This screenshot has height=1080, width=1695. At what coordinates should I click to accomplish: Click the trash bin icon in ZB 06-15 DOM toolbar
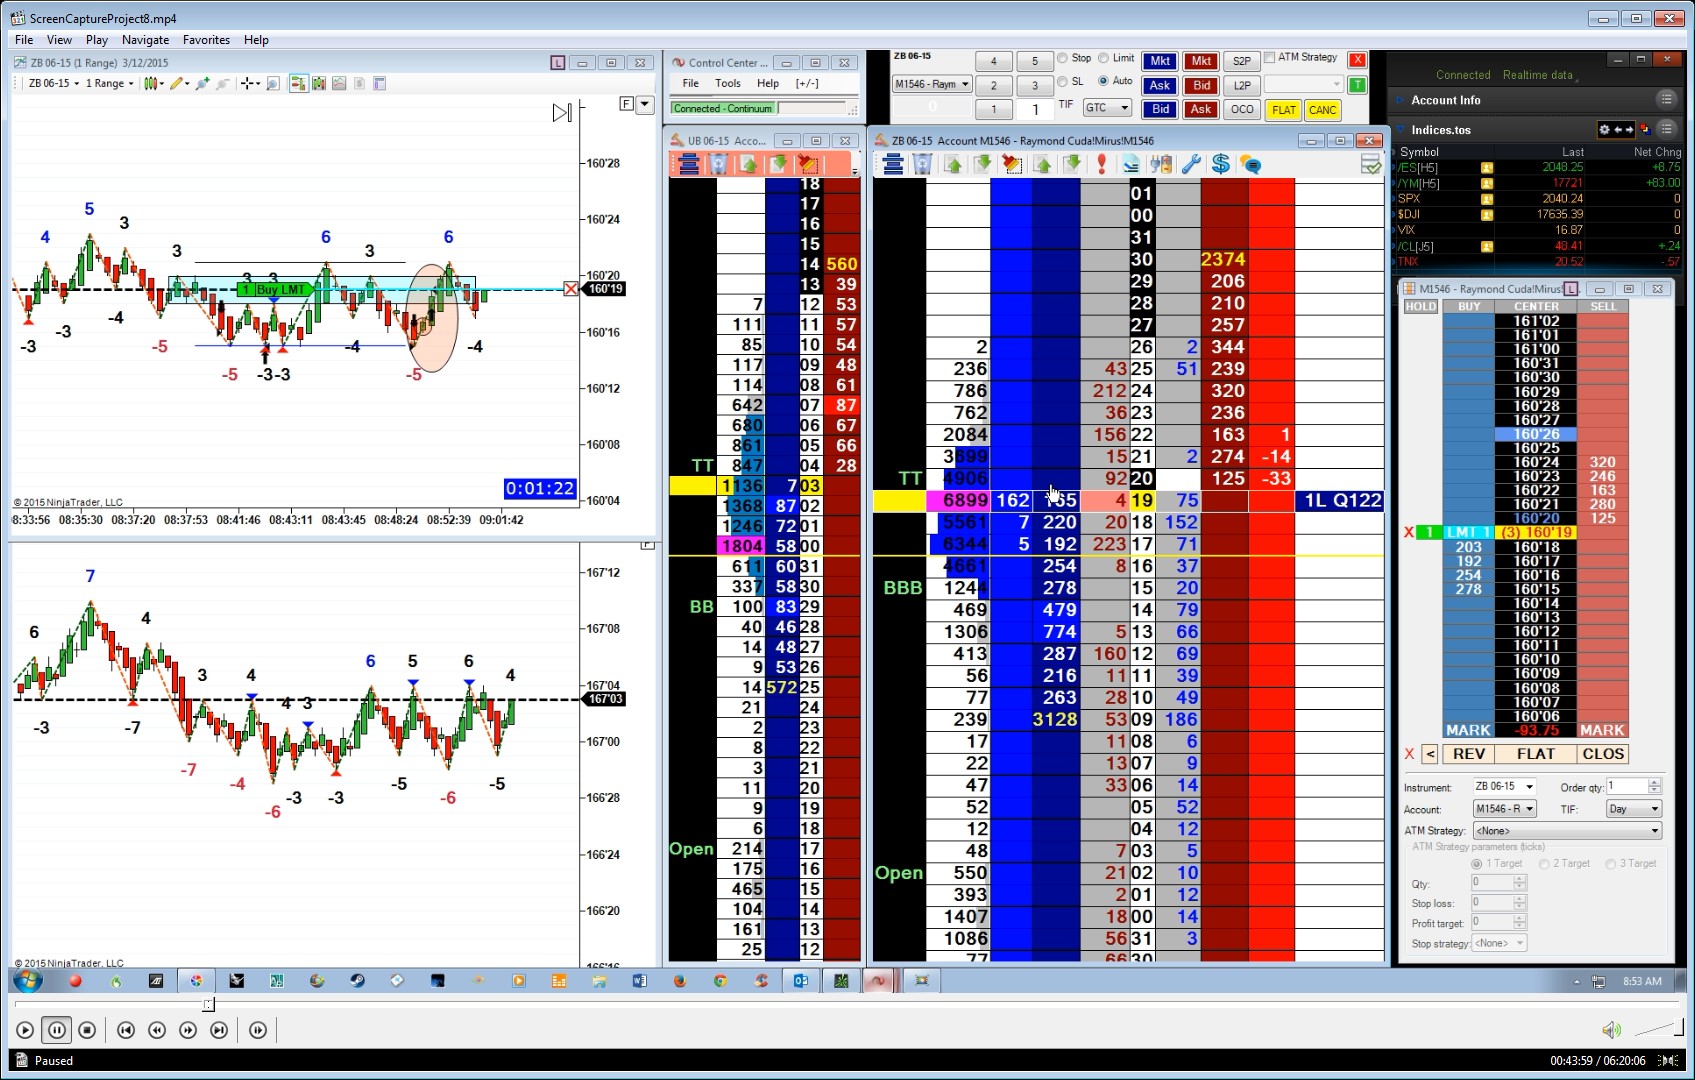click(x=923, y=164)
